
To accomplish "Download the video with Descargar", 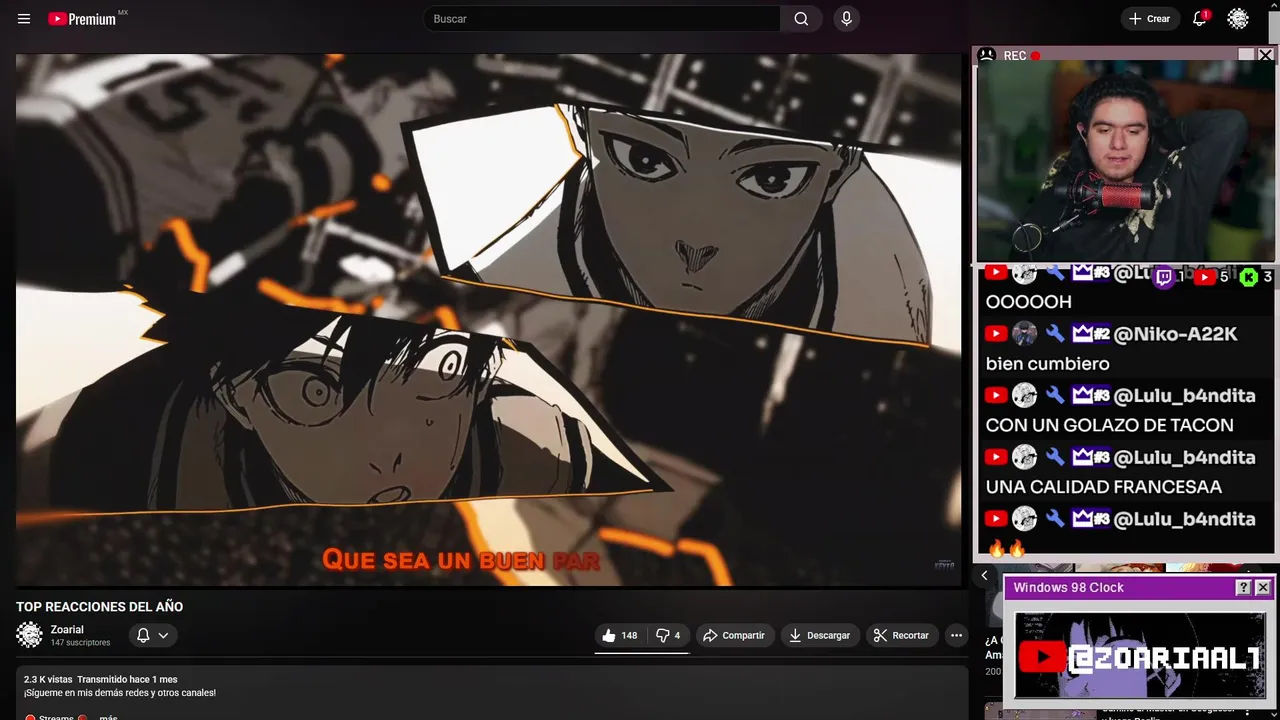I will coord(819,635).
